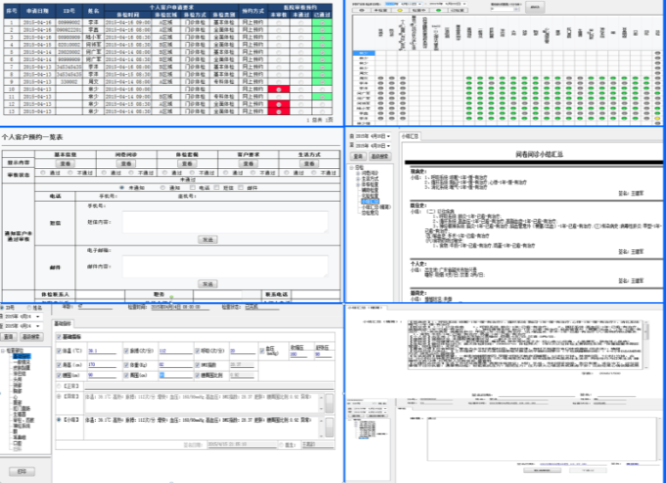Click the 查看 button under 生活方式

[309, 164]
